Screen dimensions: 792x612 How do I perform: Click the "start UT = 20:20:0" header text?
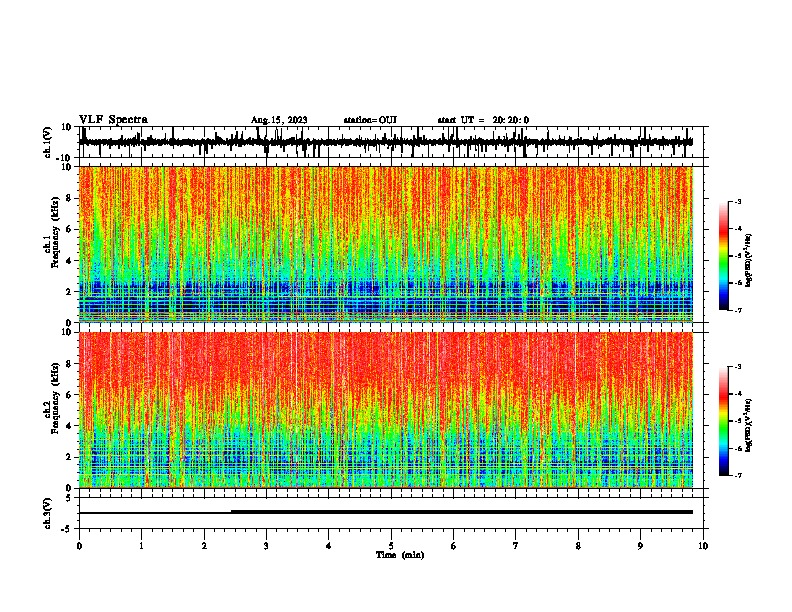point(483,120)
